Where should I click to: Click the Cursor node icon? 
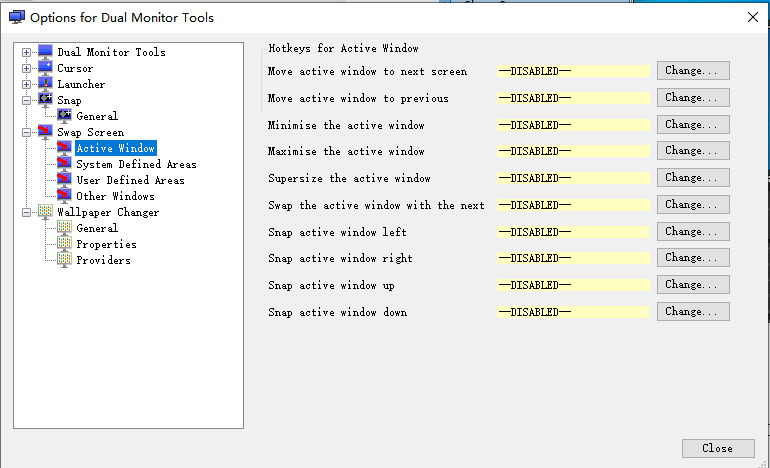(45, 68)
